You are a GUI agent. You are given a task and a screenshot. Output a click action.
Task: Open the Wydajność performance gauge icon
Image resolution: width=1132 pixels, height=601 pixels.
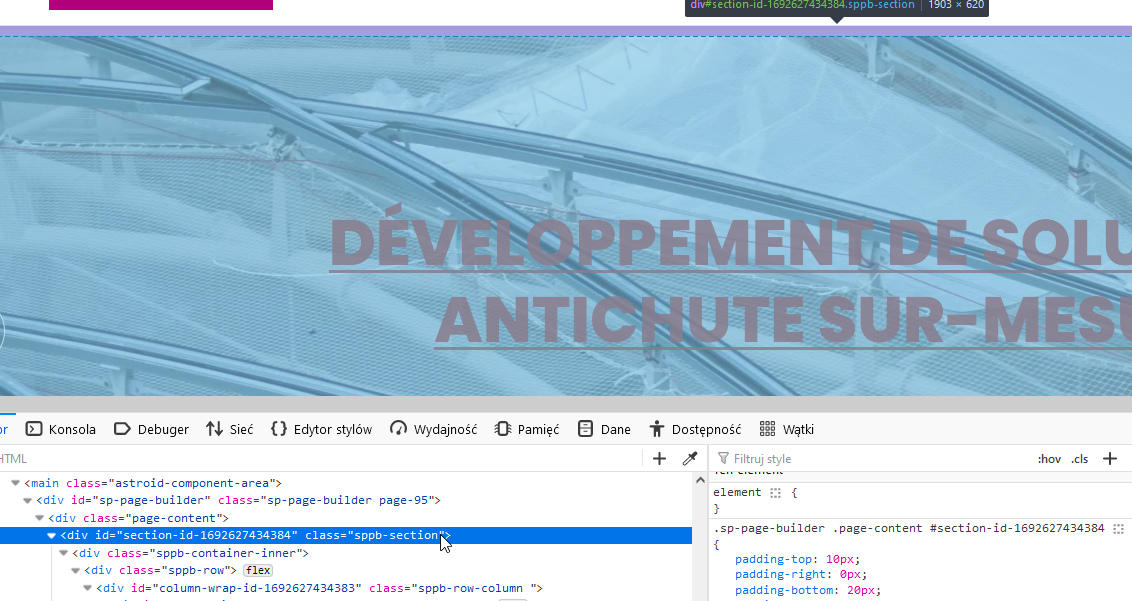pos(399,429)
